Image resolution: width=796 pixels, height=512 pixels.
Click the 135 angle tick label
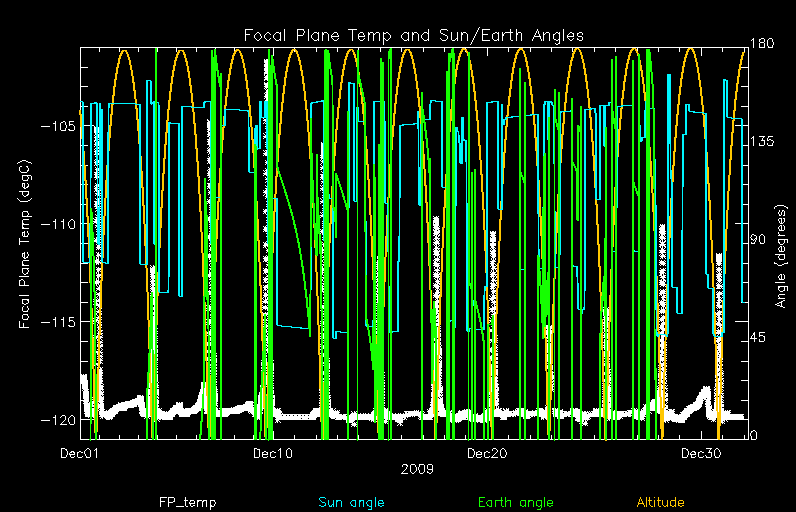coord(765,142)
